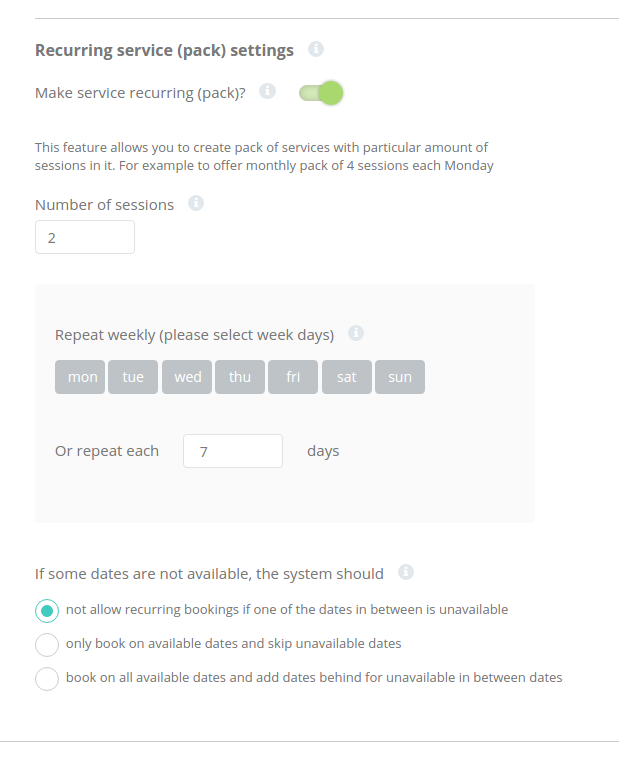Click the 'Recurring service (pack) settings' heading

click(164, 50)
